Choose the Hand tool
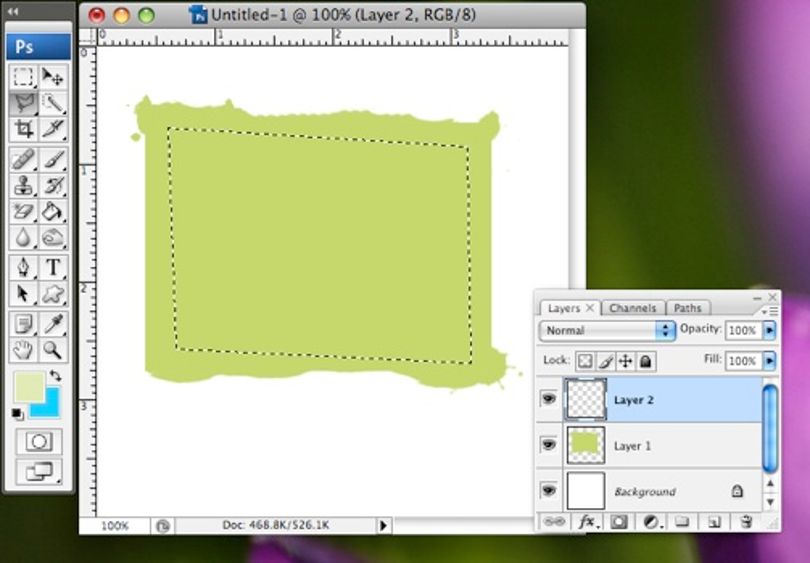 pyautogui.click(x=23, y=350)
